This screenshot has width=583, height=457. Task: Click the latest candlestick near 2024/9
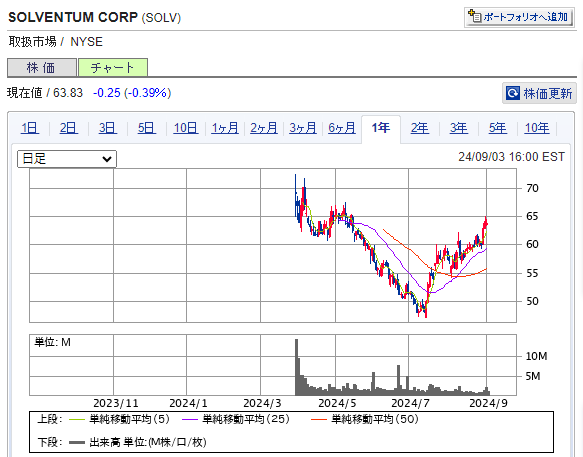pyautogui.click(x=487, y=224)
